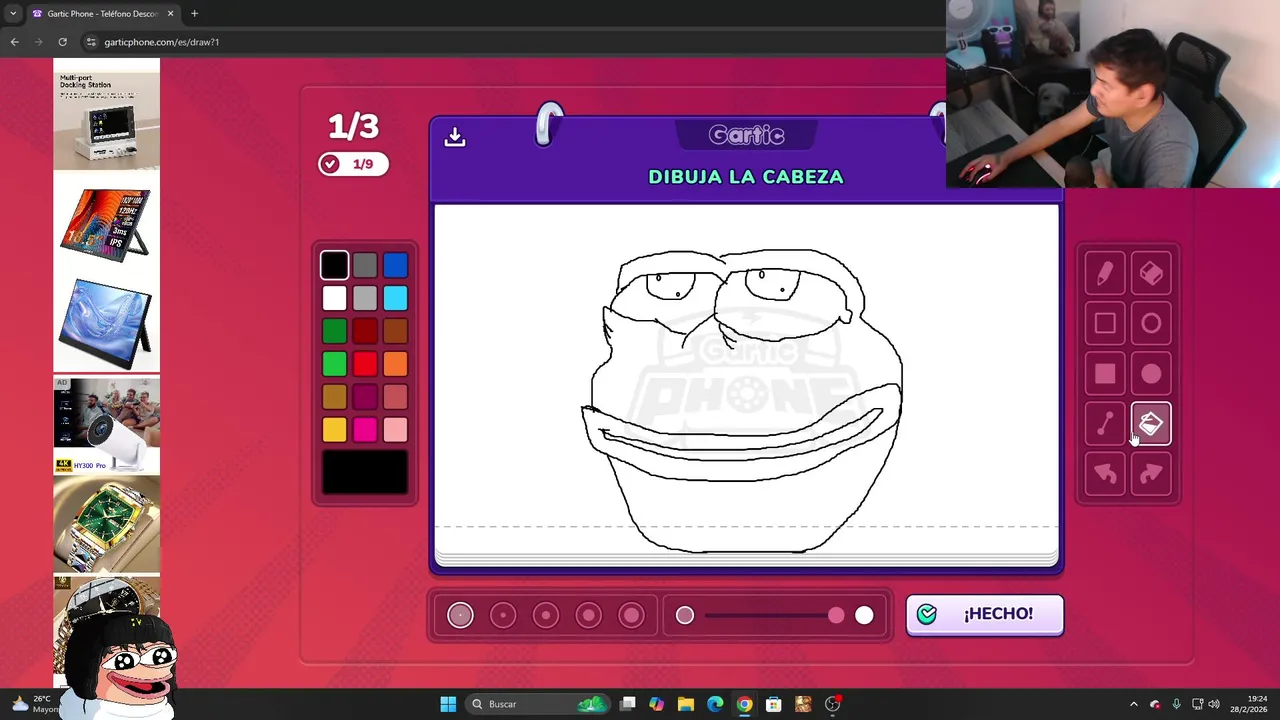Open Windows Start menu
This screenshot has width=1280, height=720.
coord(448,704)
